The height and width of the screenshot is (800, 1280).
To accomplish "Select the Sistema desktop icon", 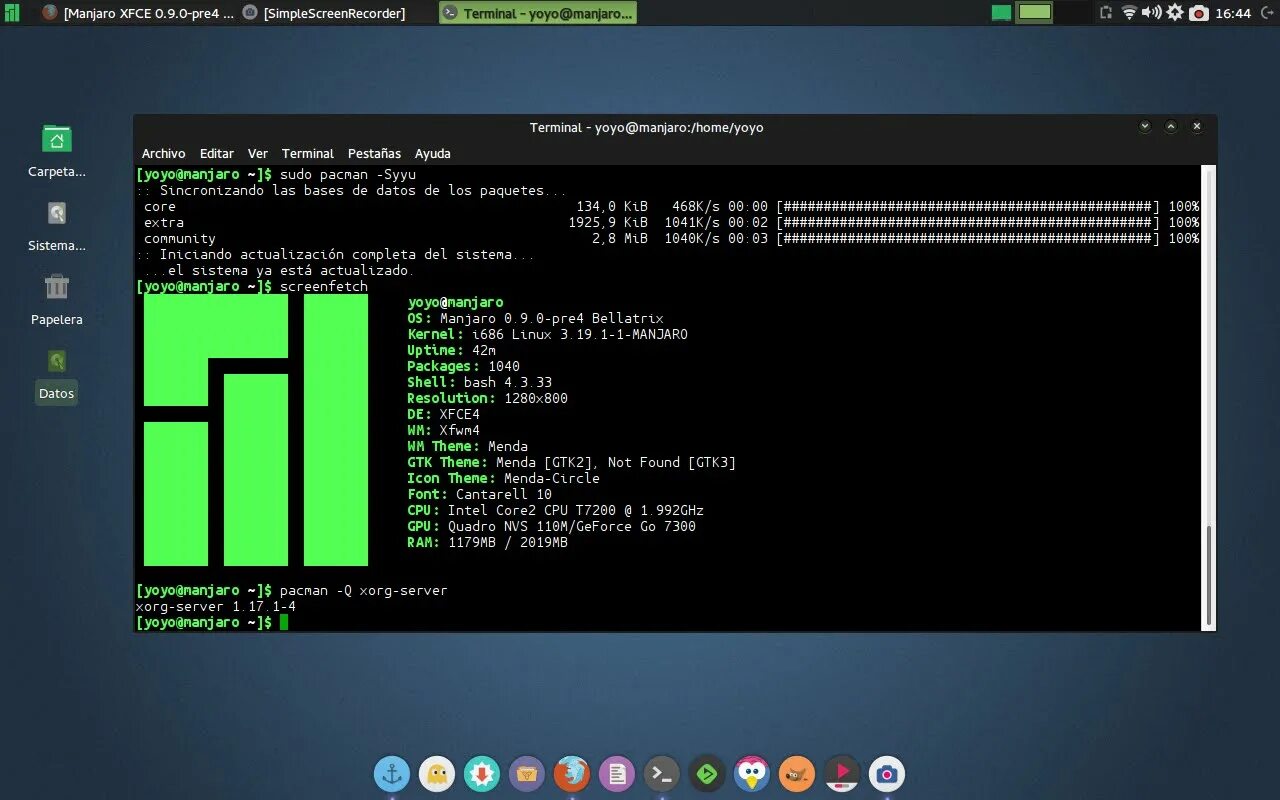I will 57,226.
